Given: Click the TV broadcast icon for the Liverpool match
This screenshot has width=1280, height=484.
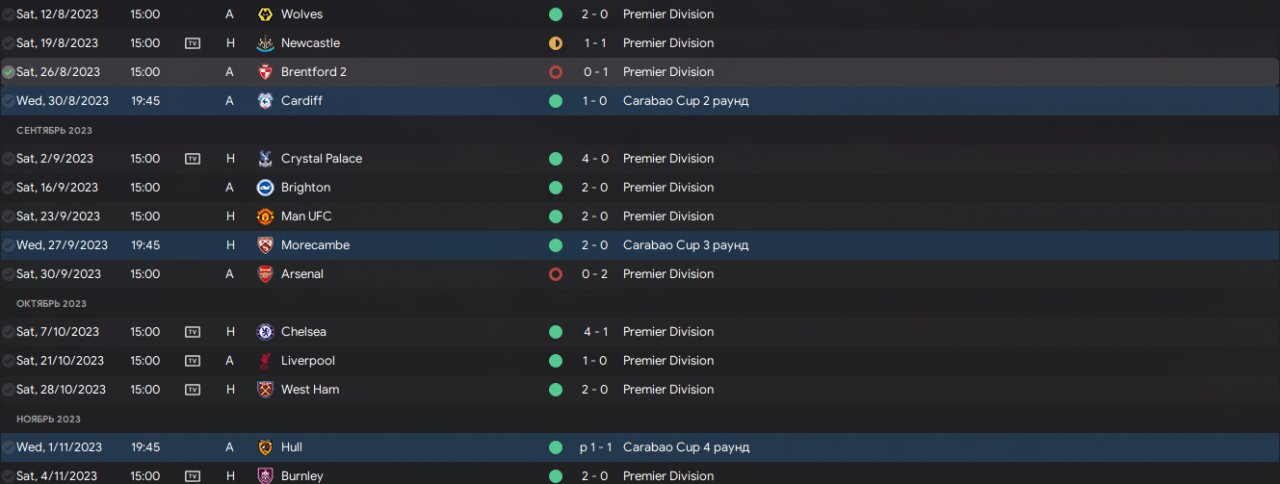Looking at the screenshot, I should click(x=193, y=361).
